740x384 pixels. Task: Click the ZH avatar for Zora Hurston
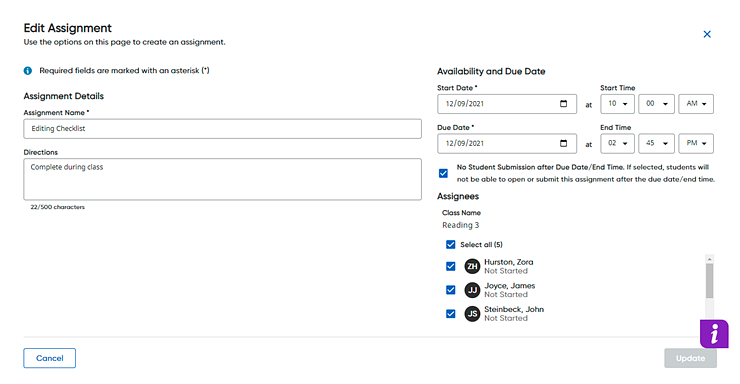click(472, 266)
